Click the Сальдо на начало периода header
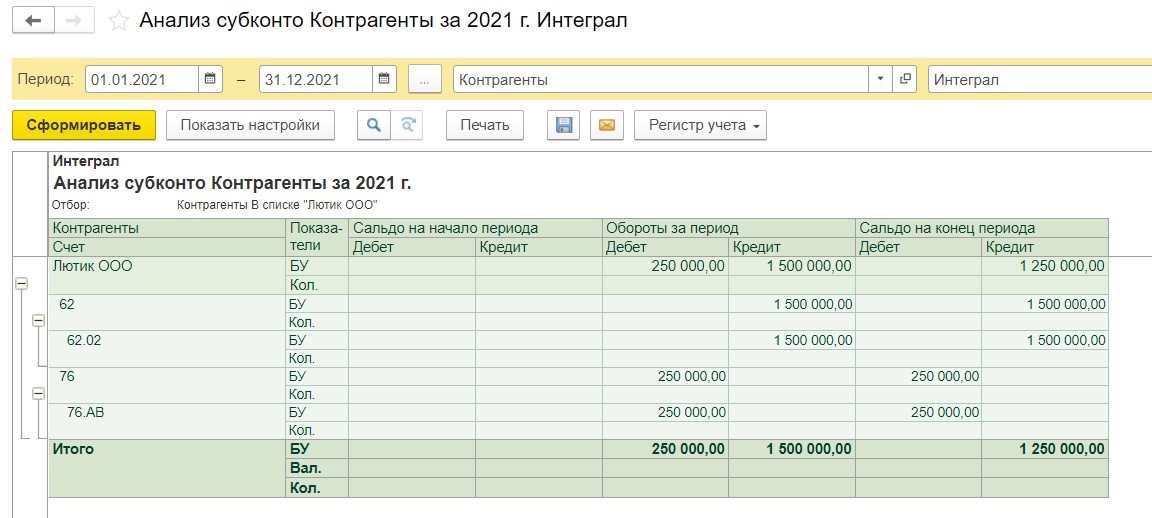This screenshot has width=1152, height=518. 475,228
